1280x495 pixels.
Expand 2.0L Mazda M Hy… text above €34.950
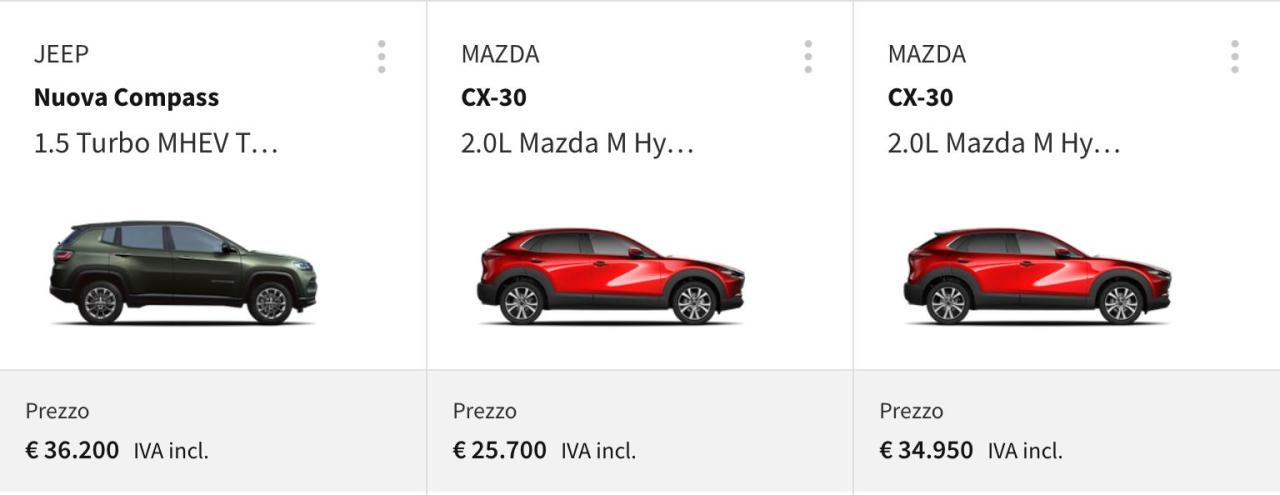[1004, 144]
